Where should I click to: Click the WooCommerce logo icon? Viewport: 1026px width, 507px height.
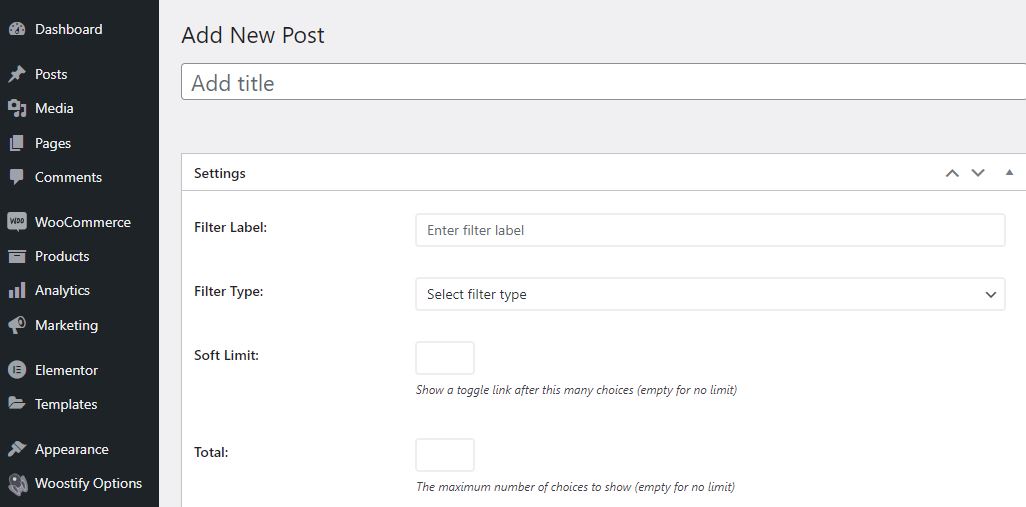pyautogui.click(x=17, y=222)
